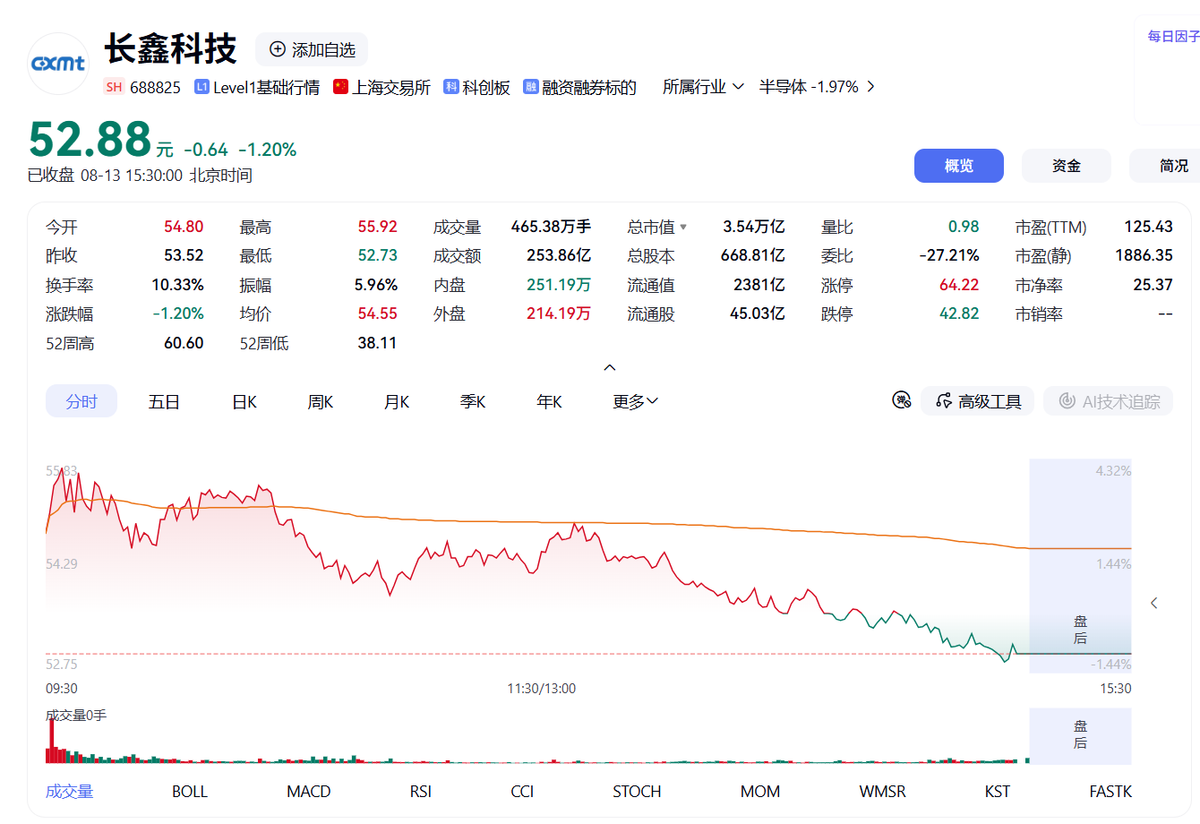Click the China flag icon for 上海交易所
This screenshot has width=1200, height=824.
point(341,87)
